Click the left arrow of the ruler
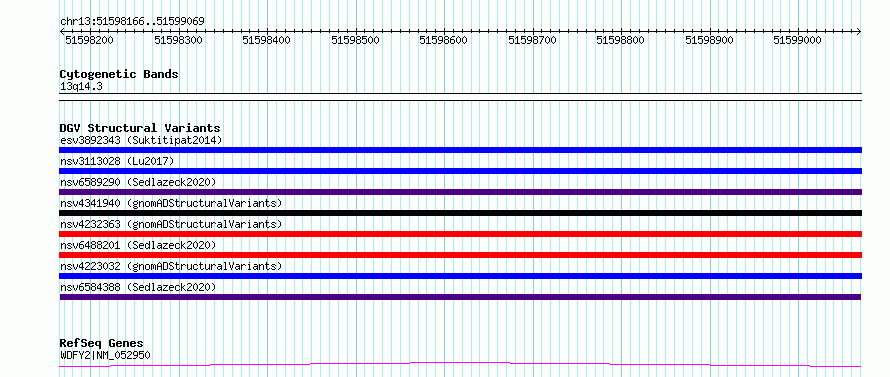 [x=62, y=32]
